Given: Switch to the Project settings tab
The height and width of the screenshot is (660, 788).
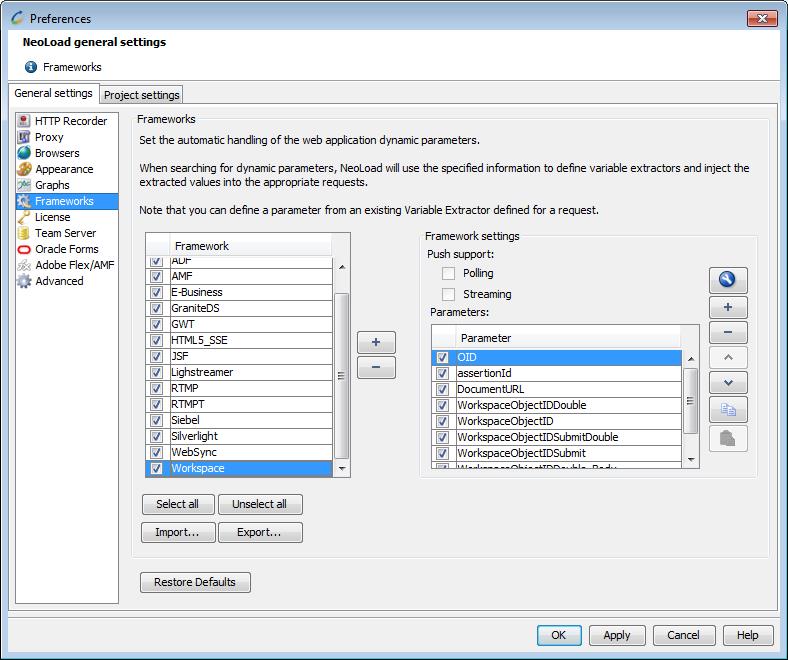Looking at the screenshot, I should [142, 95].
